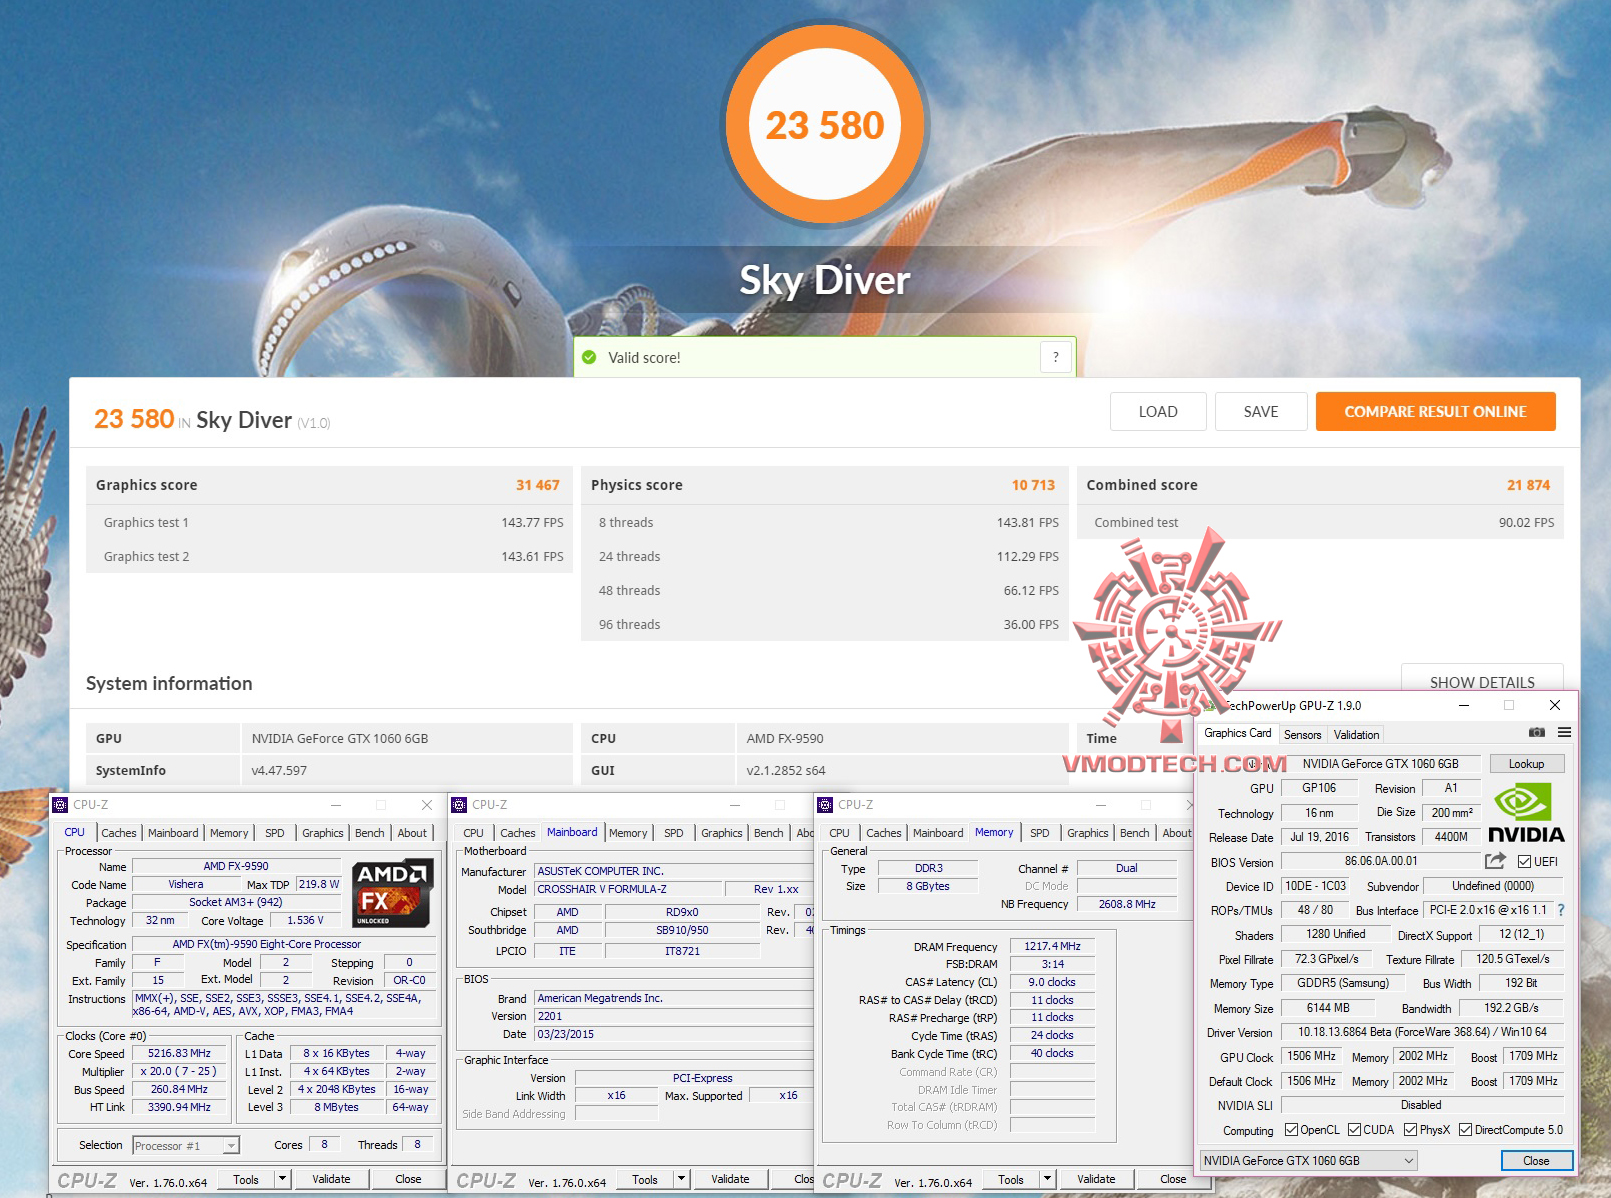Click the Lookup button in GPU-Z

tap(1526, 764)
